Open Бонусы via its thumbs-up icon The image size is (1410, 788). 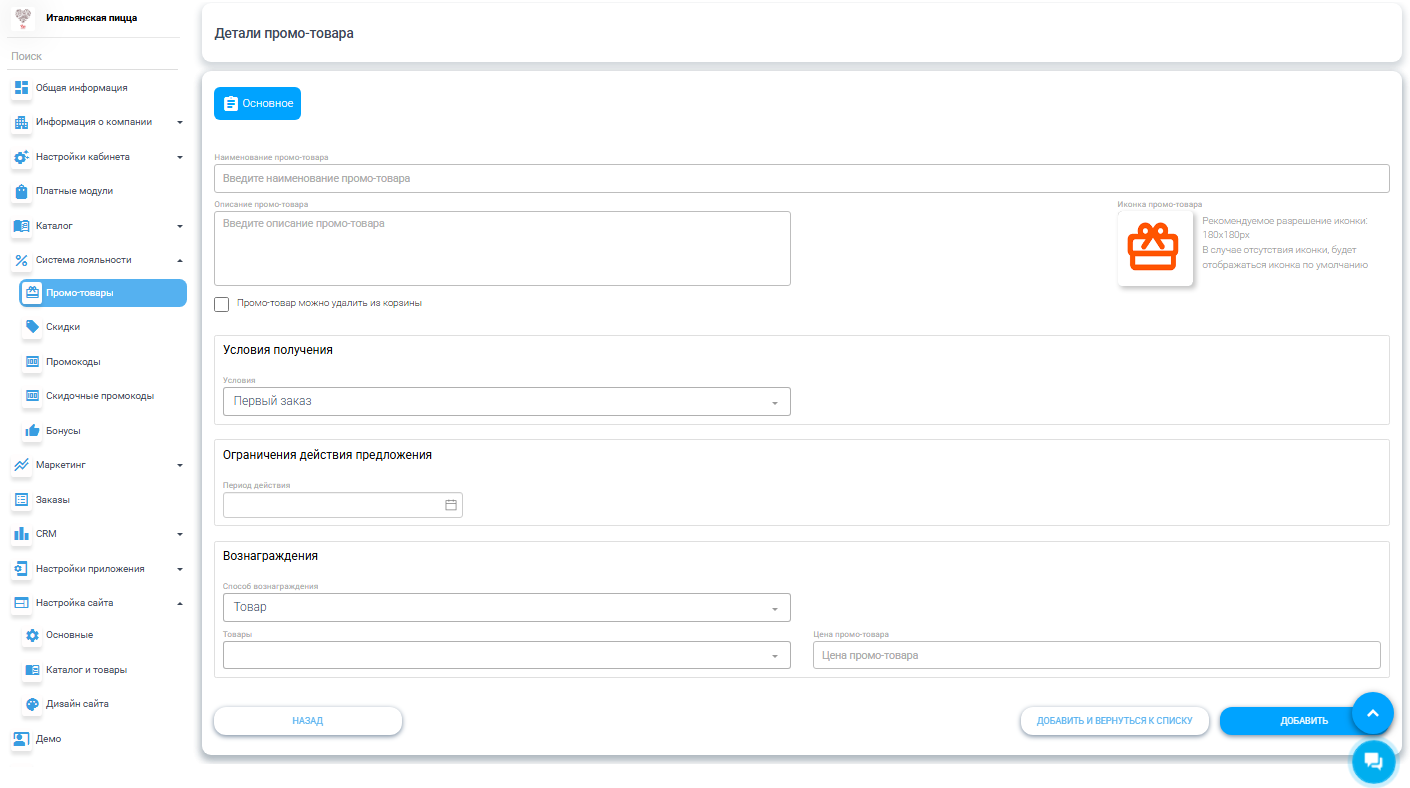pyautogui.click(x=32, y=431)
